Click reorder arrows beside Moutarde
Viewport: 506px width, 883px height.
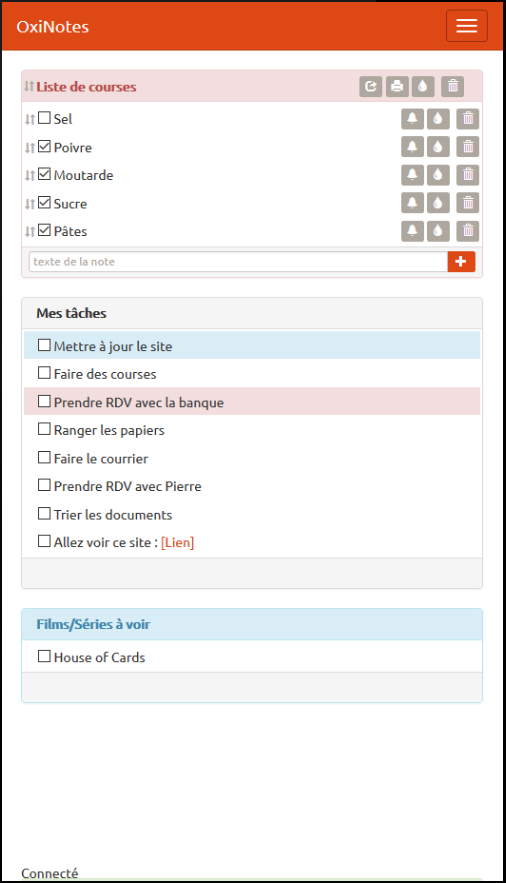pyautogui.click(x=30, y=176)
